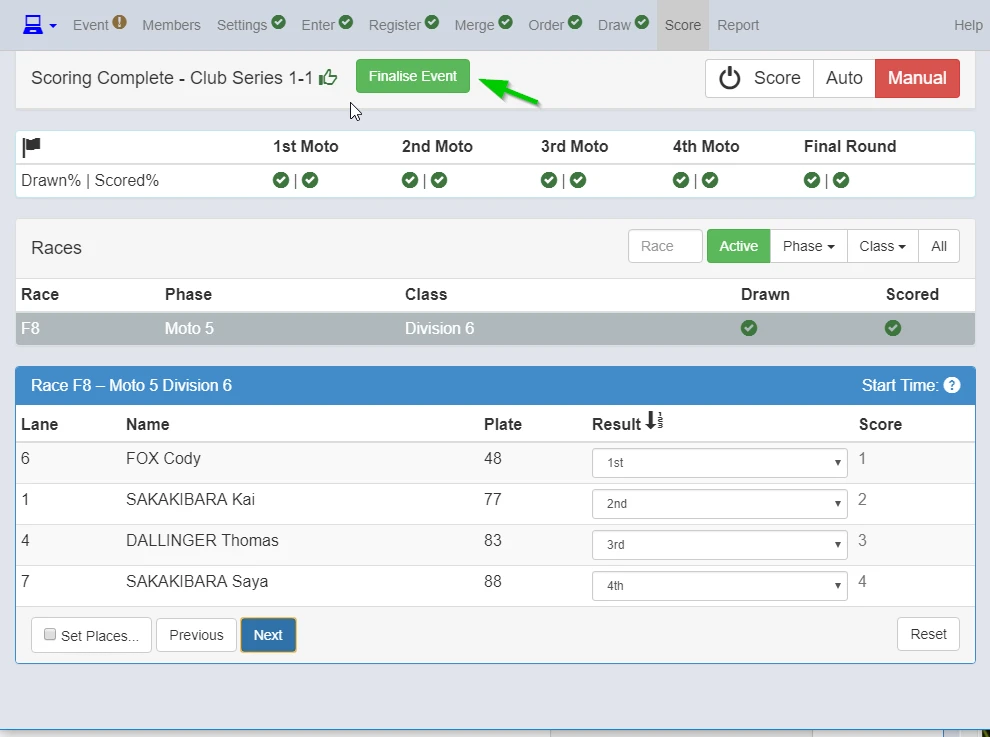The image size is (990, 737).
Task: Click the name FOX Cody
Action: click(164, 458)
